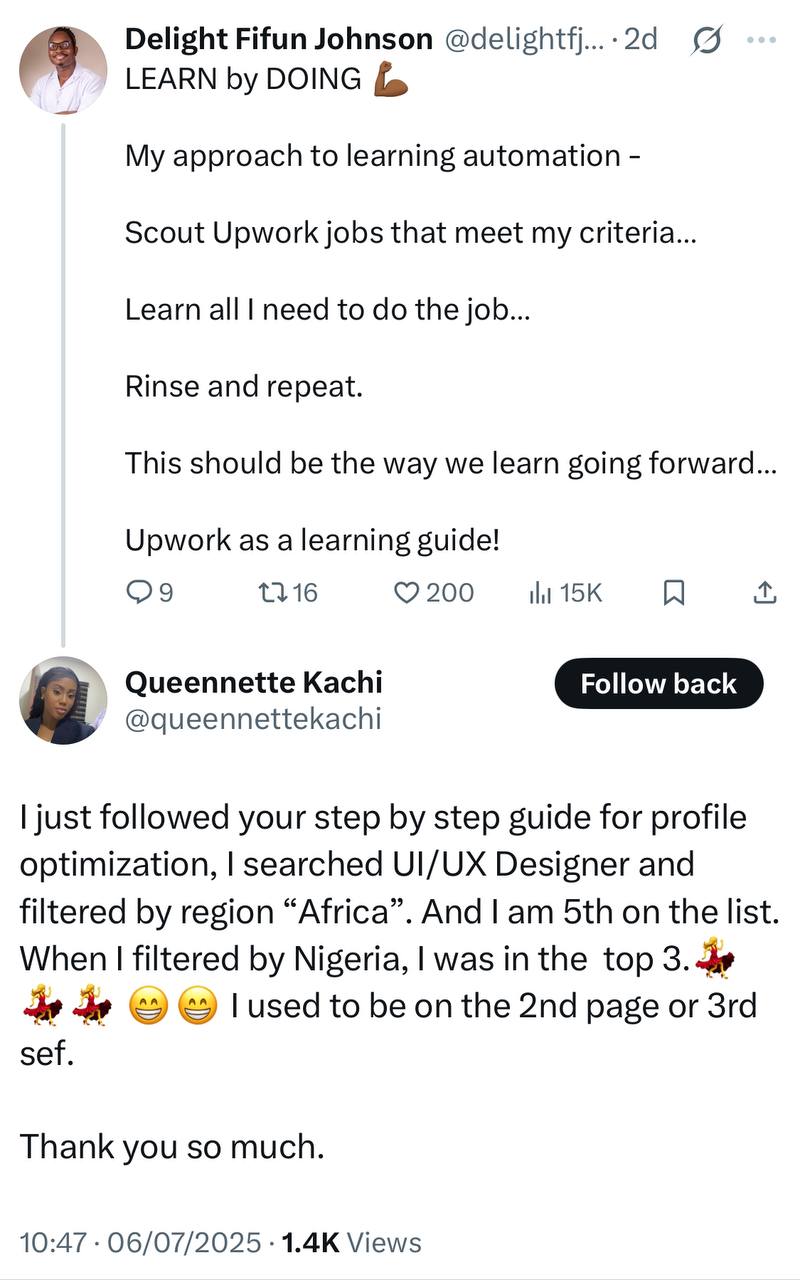This screenshot has height=1280, width=800.
Task: Like the tweet using the heart icon
Action: tap(405, 593)
